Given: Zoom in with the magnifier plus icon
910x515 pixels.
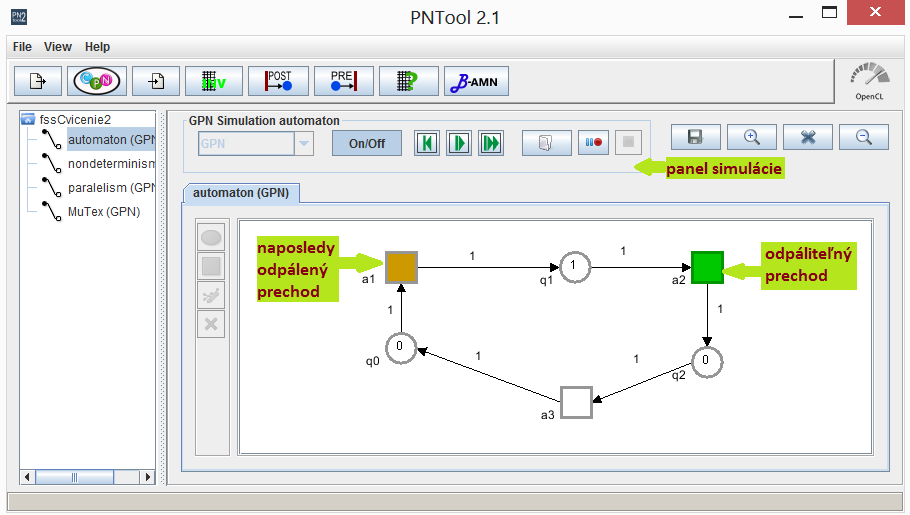Looking at the screenshot, I should [x=751, y=138].
